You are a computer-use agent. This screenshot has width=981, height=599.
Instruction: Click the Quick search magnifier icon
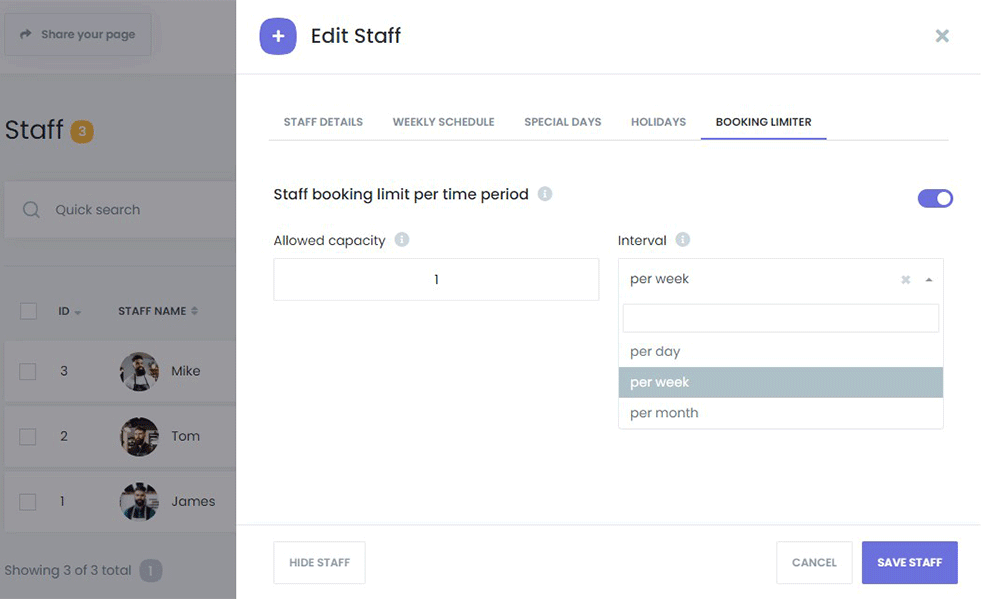(x=32, y=210)
